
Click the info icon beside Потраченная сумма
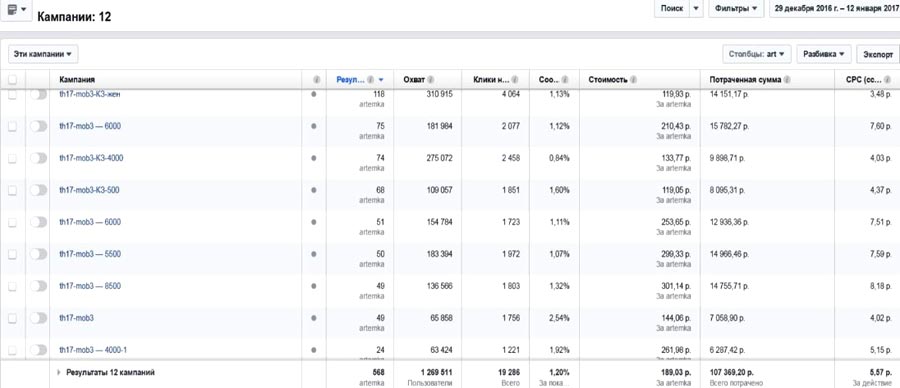(x=788, y=80)
